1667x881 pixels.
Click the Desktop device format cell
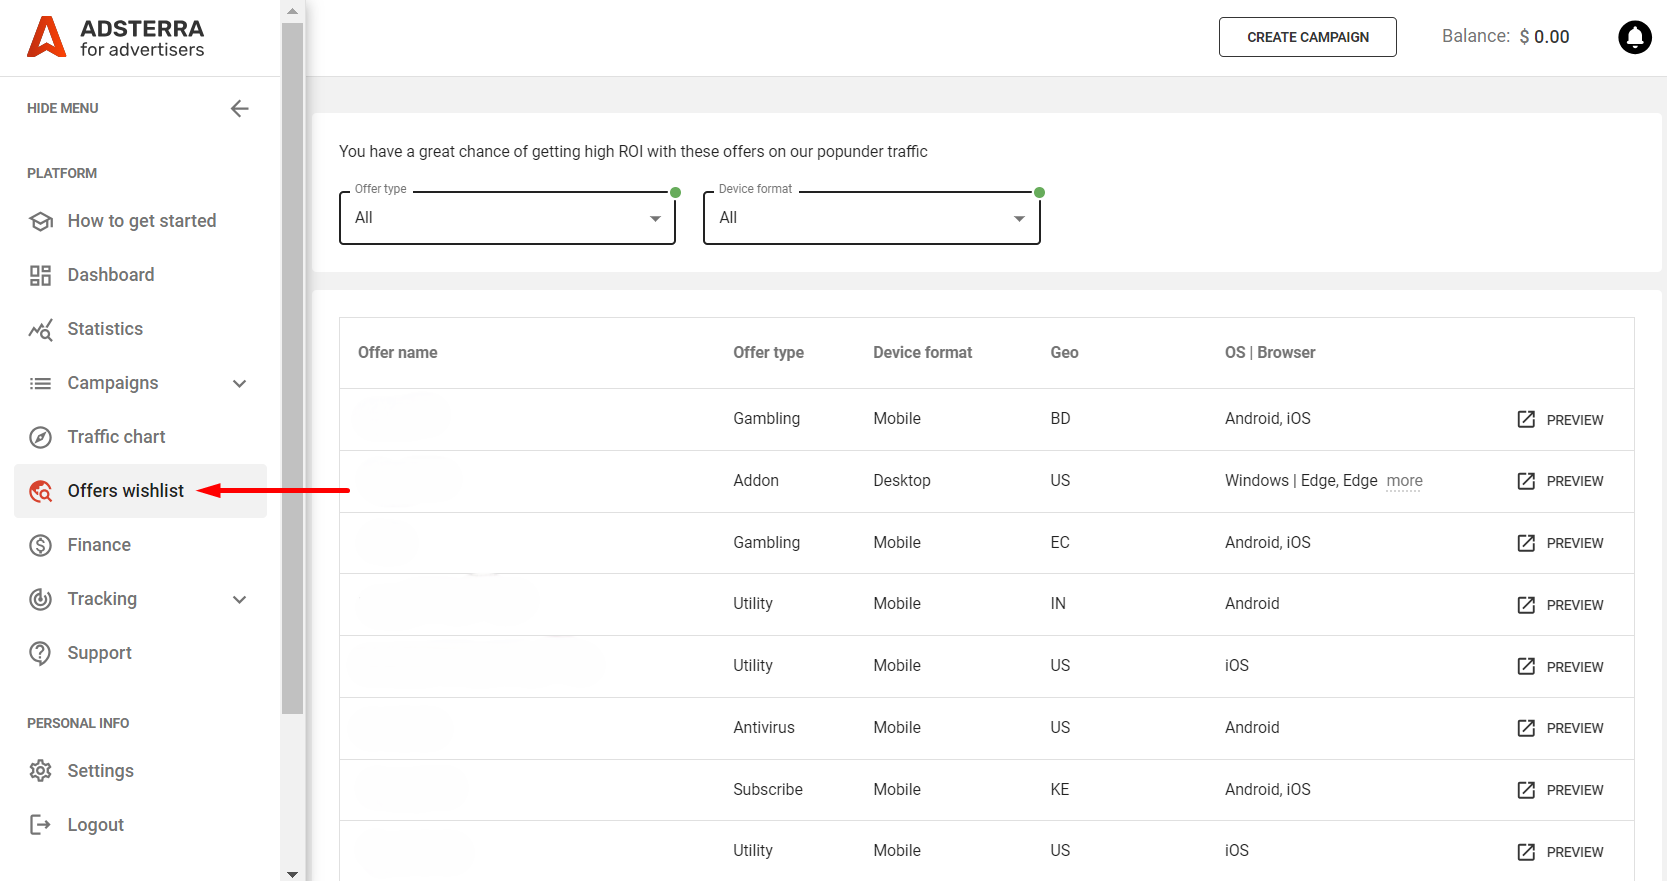(902, 481)
